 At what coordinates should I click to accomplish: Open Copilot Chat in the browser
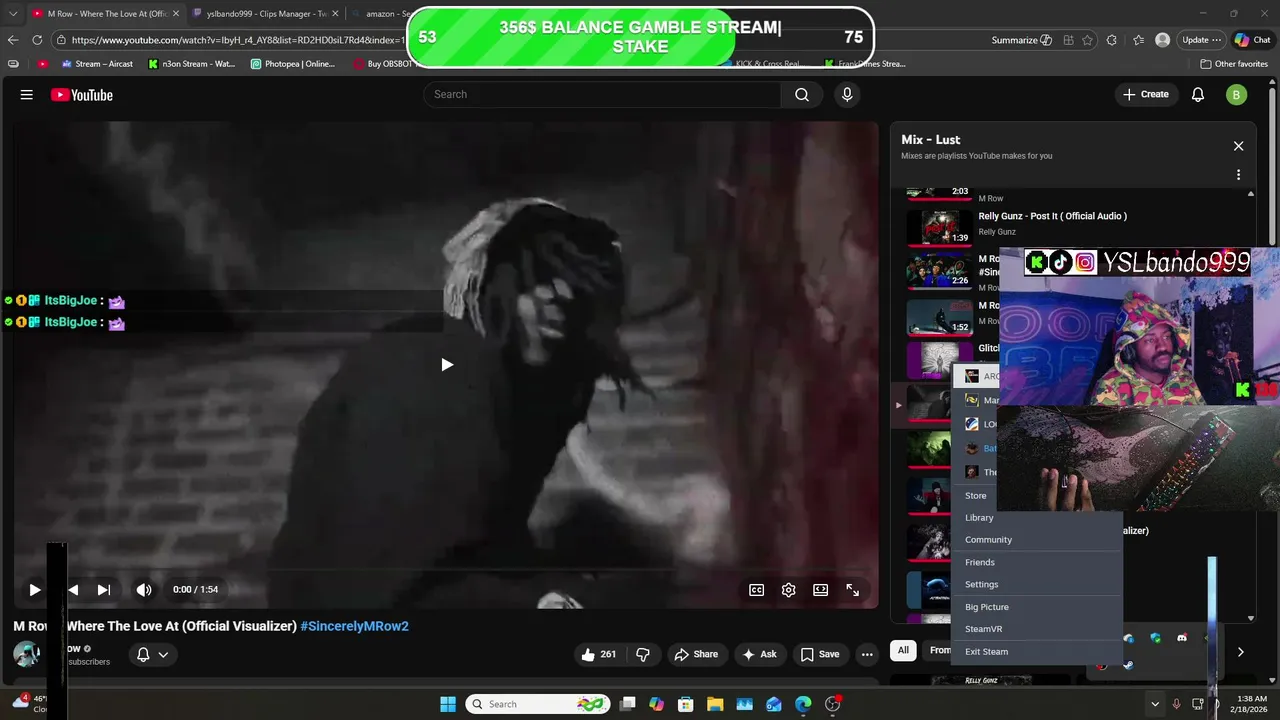tap(1254, 40)
